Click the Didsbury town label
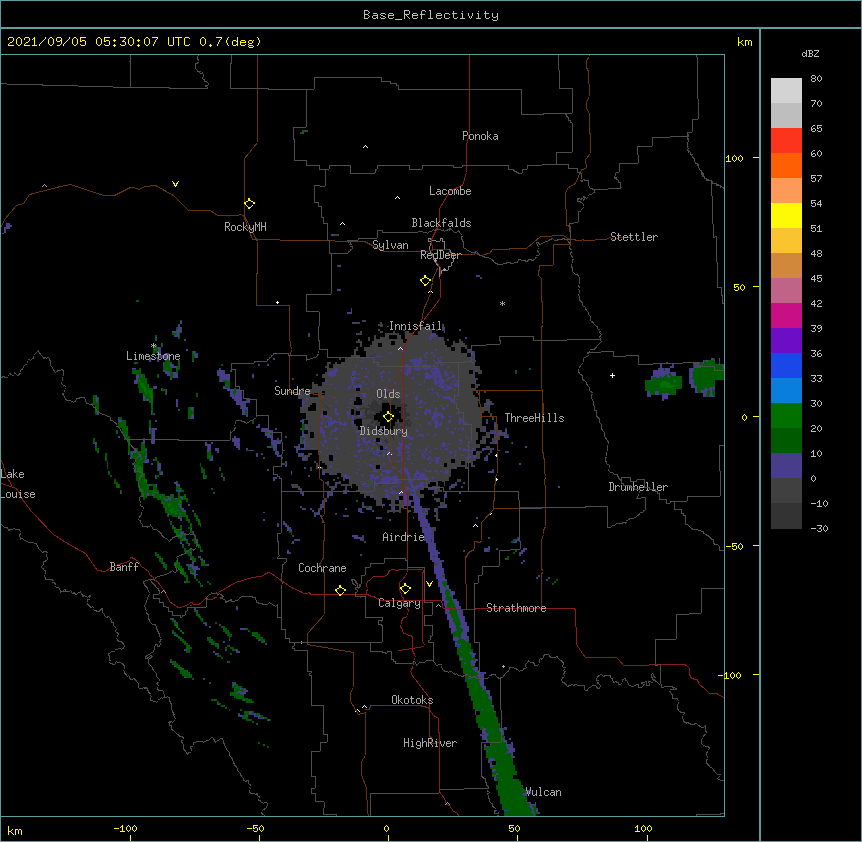 pyautogui.click(x=383, y=431)
